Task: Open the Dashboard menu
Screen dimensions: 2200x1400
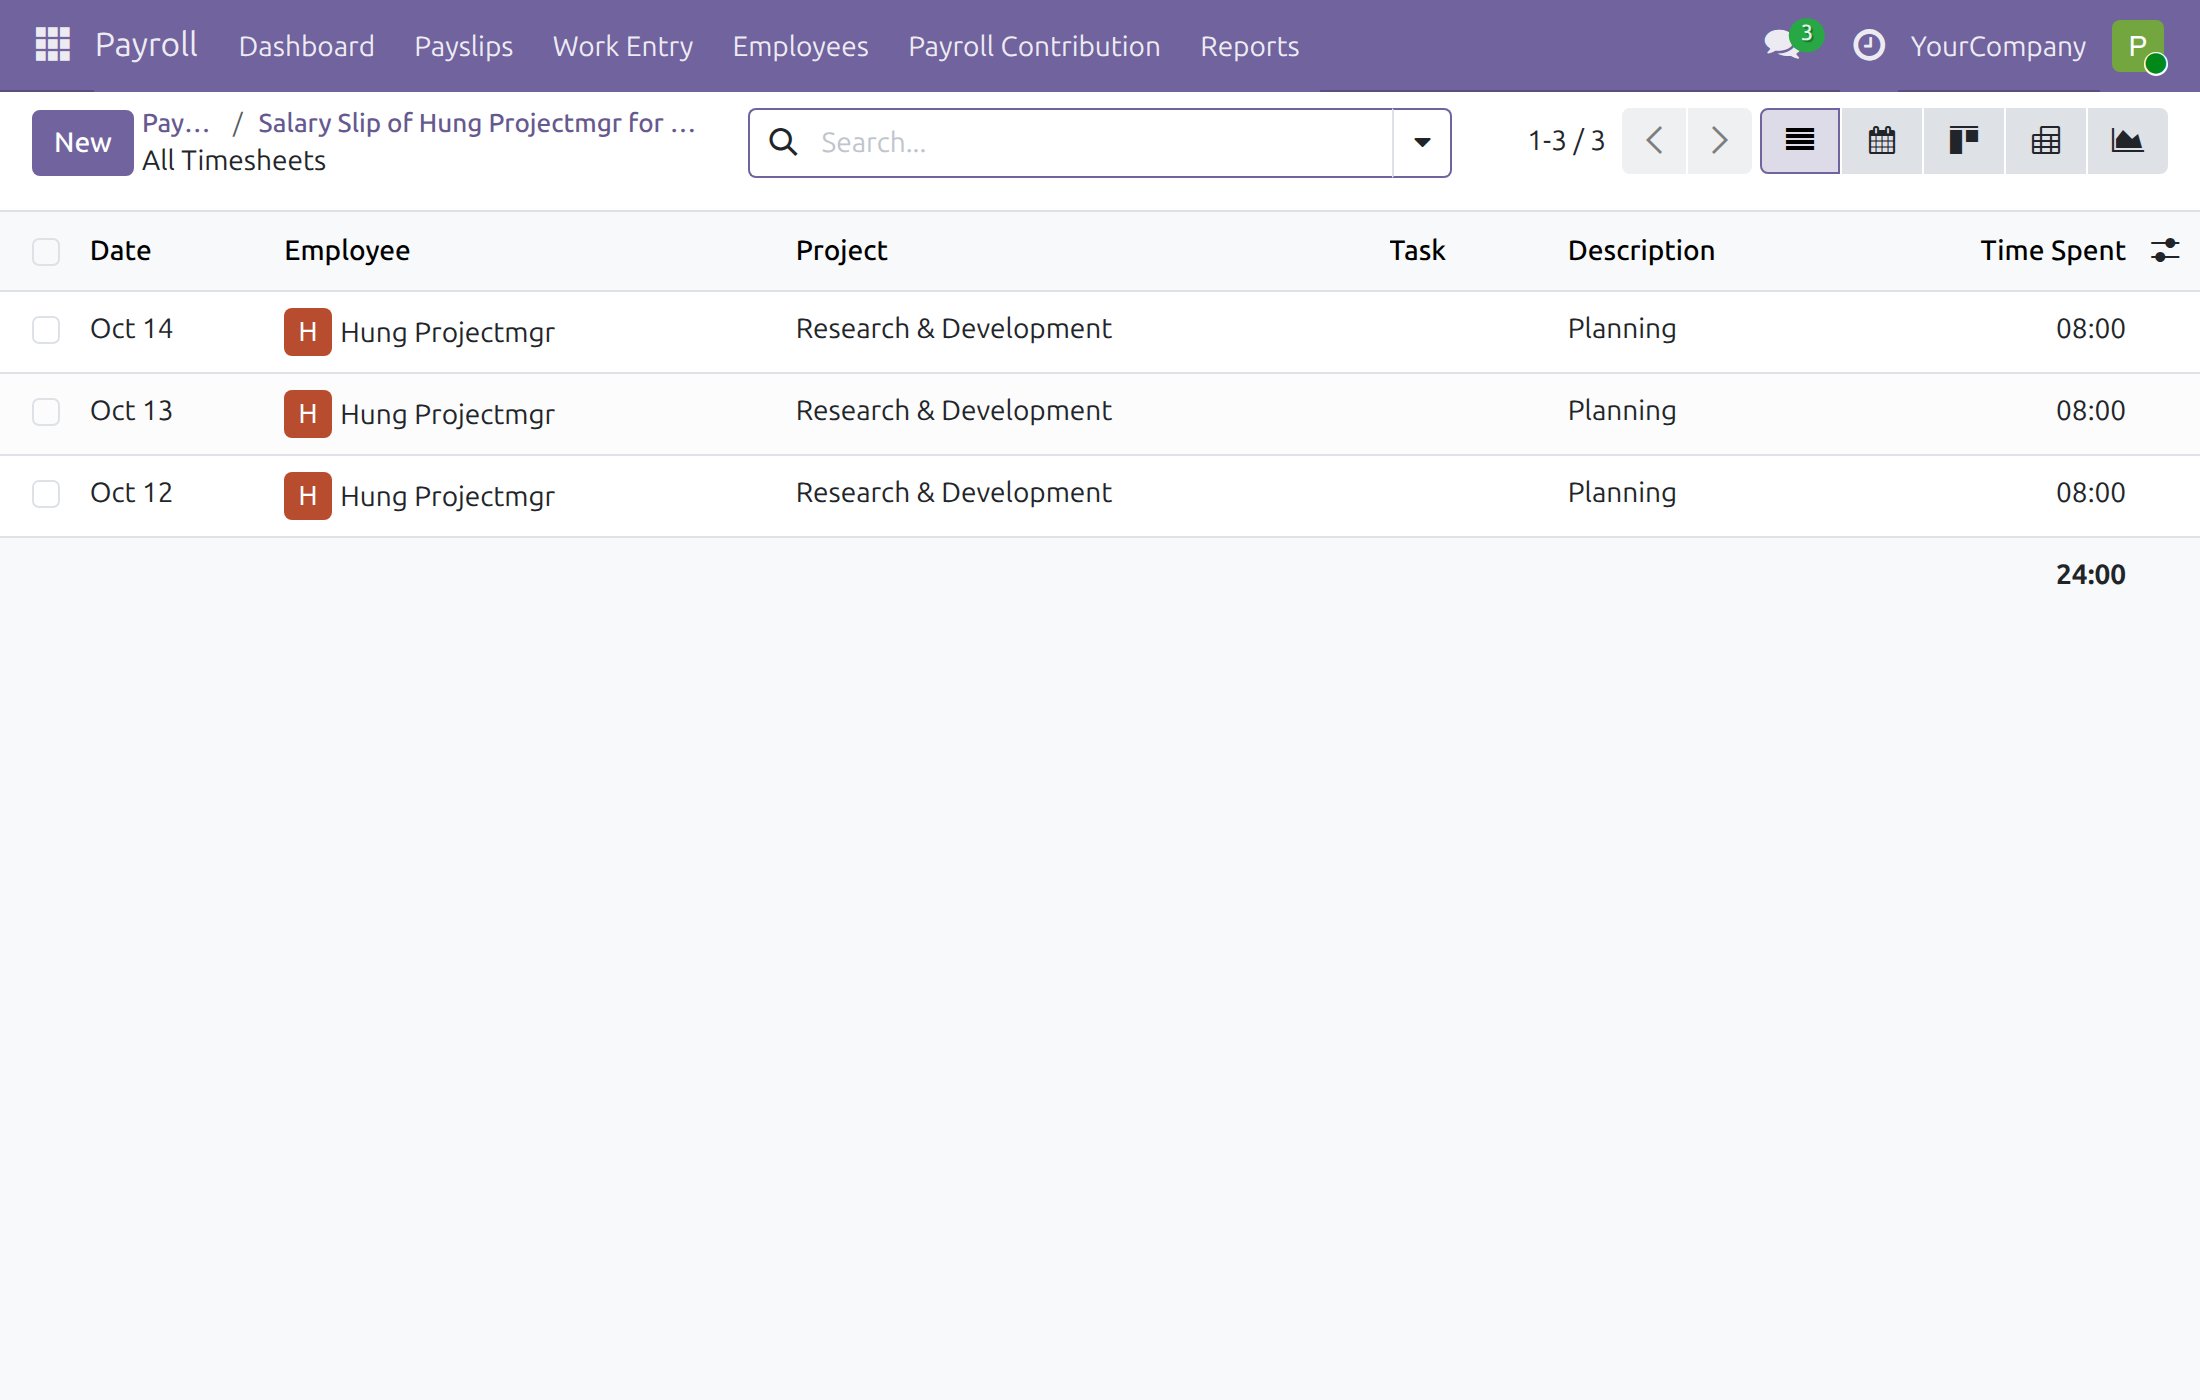Action: pos(306,46)
